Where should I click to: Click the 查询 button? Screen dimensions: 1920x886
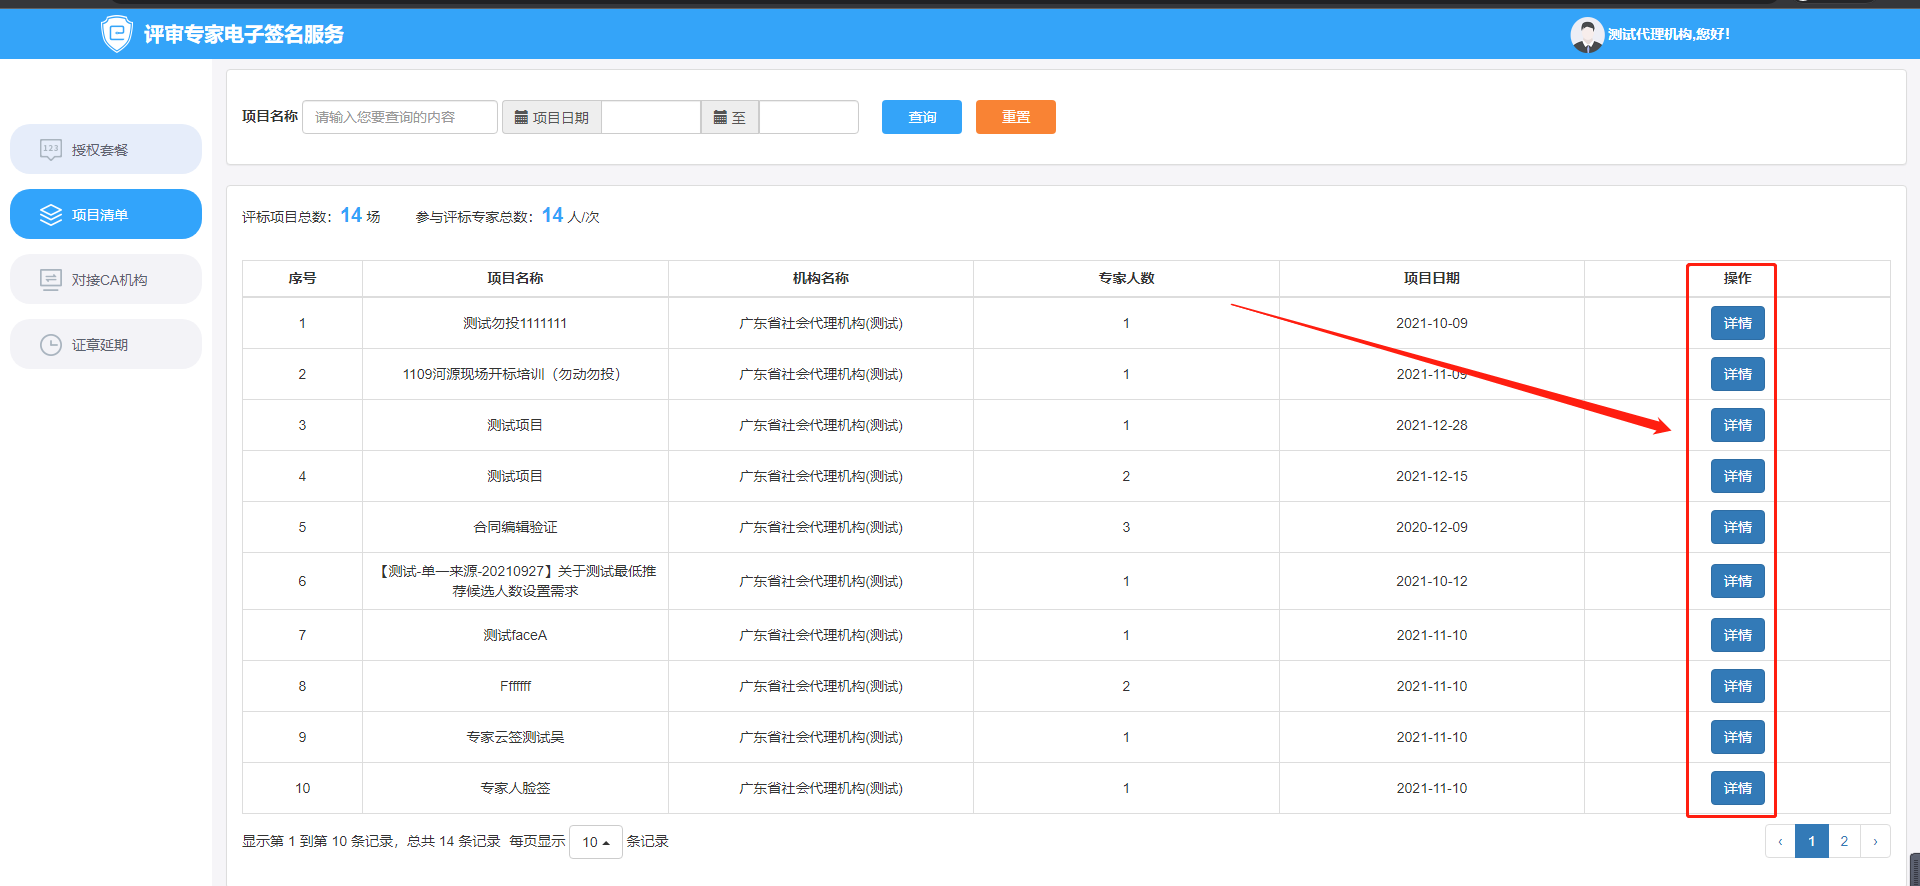[x=922, y=117]
